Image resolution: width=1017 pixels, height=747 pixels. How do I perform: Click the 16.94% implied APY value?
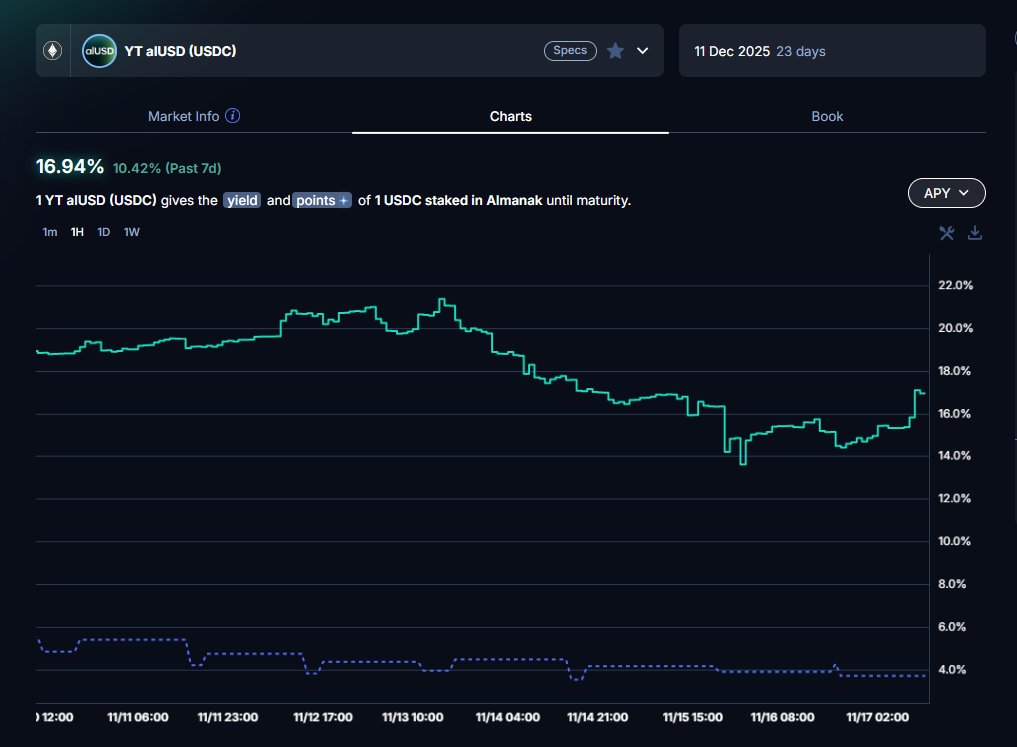click(x=69, y=167)
